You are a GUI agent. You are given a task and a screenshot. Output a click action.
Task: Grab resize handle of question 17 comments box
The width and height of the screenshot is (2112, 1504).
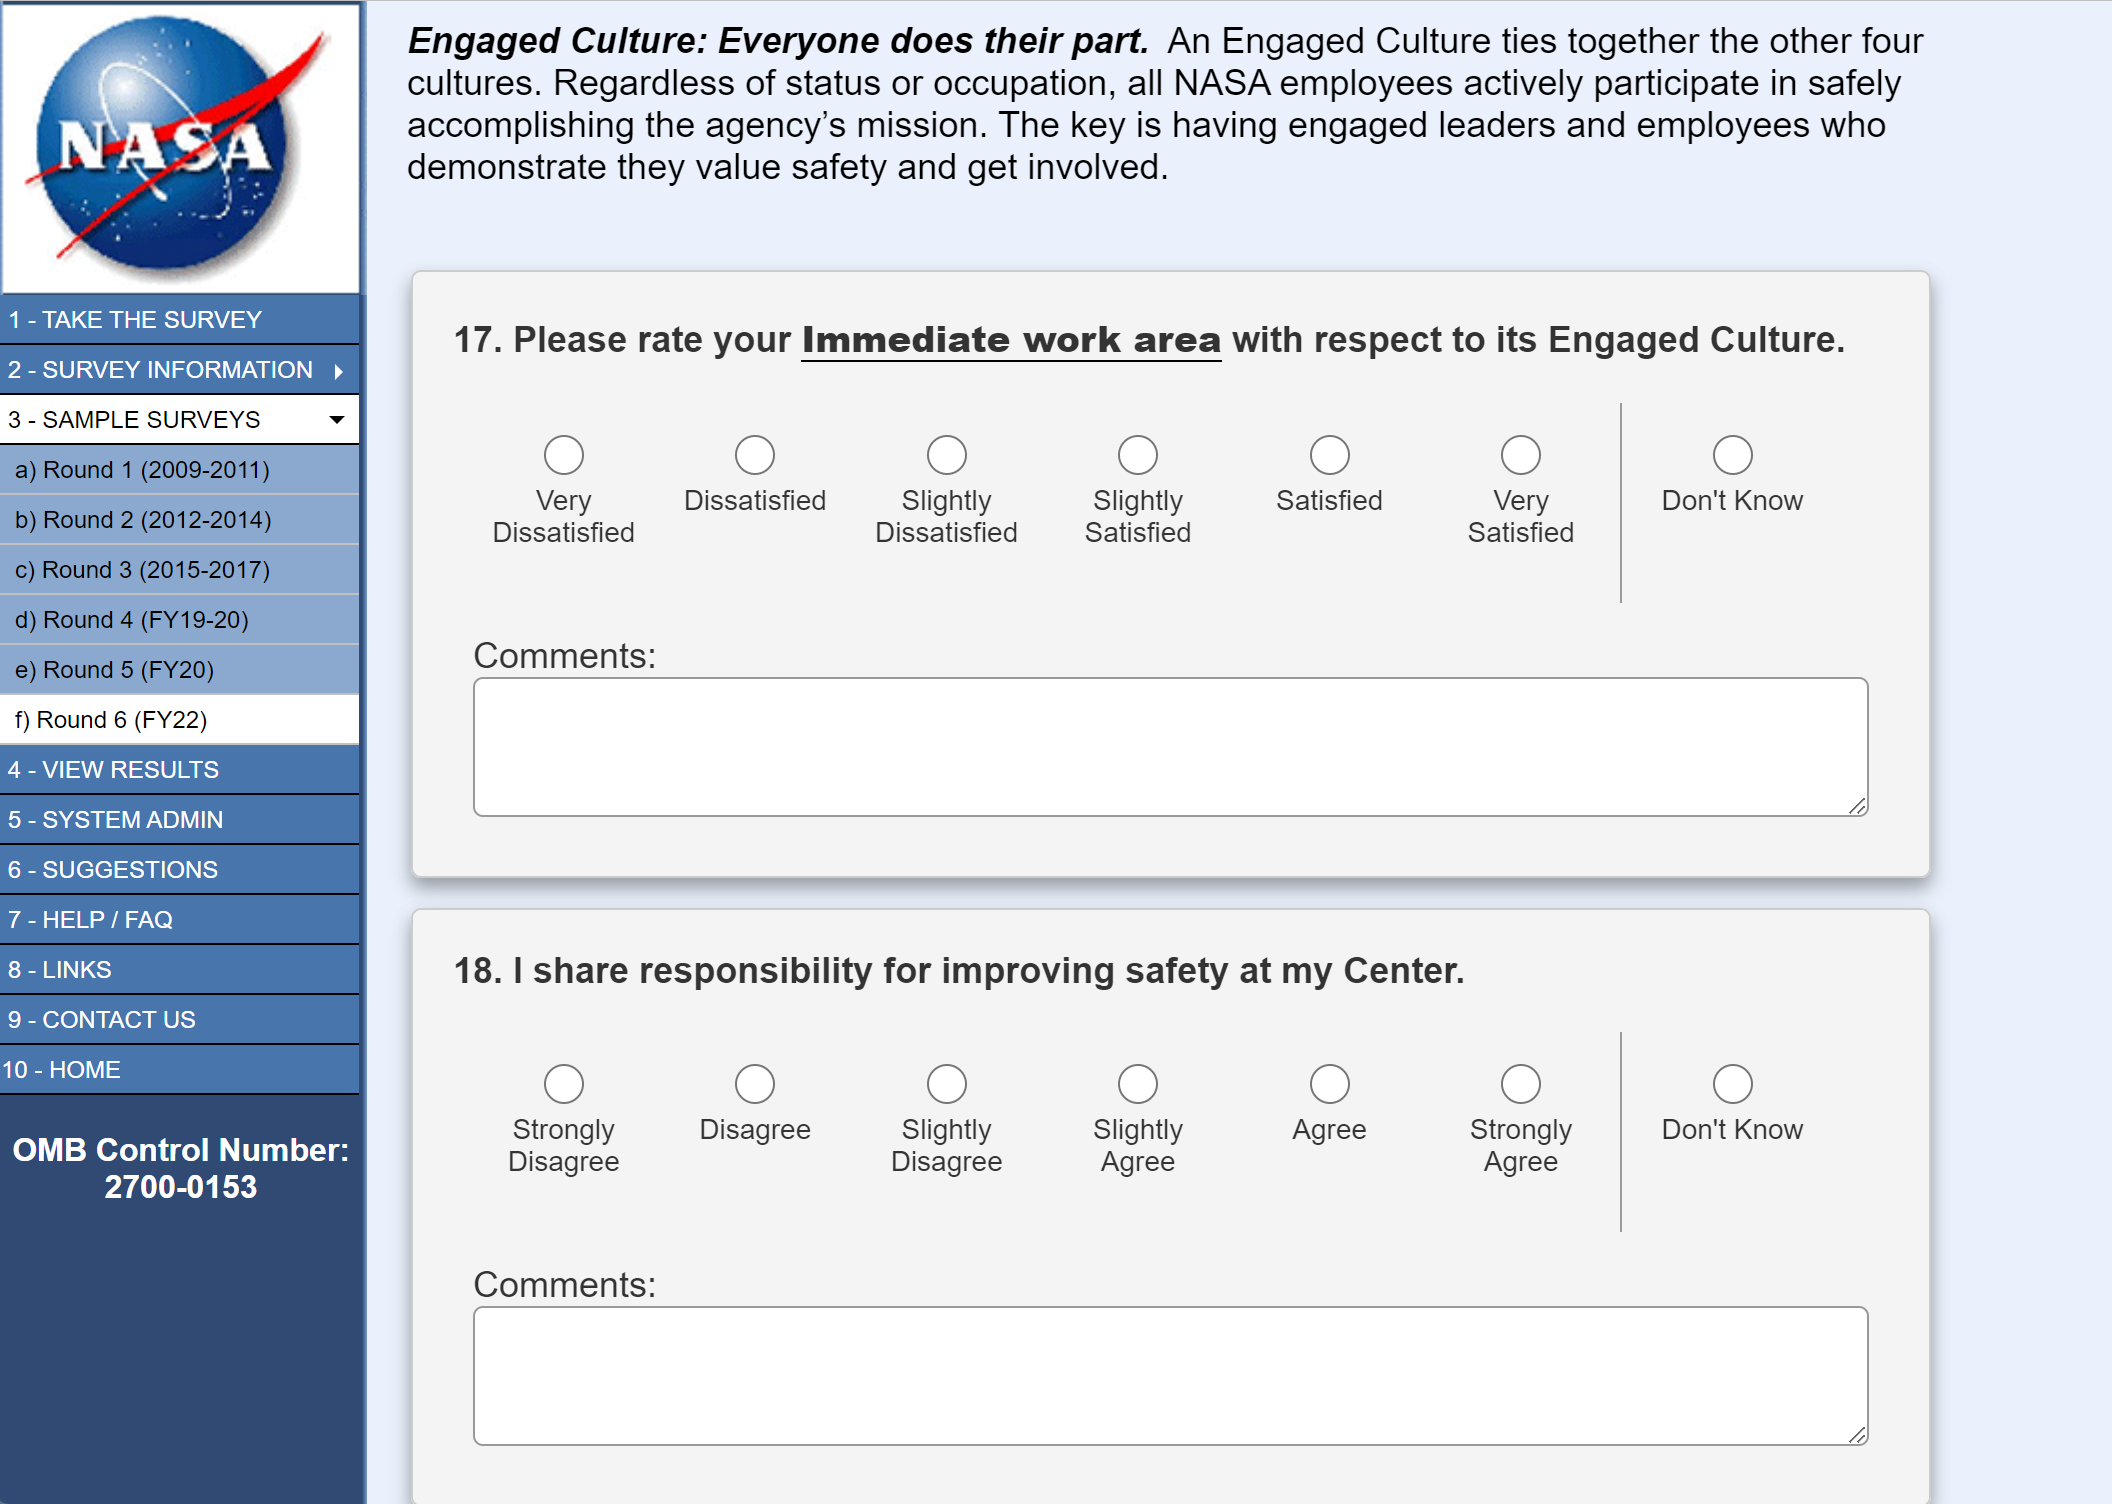click(1858, 806)
